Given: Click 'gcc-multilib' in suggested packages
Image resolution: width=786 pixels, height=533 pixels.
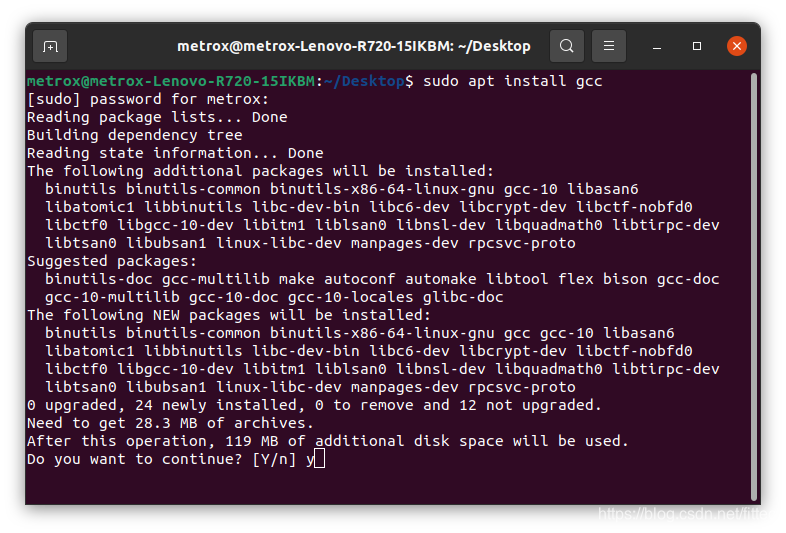Looking at the screenshot, I should (216, 279).
